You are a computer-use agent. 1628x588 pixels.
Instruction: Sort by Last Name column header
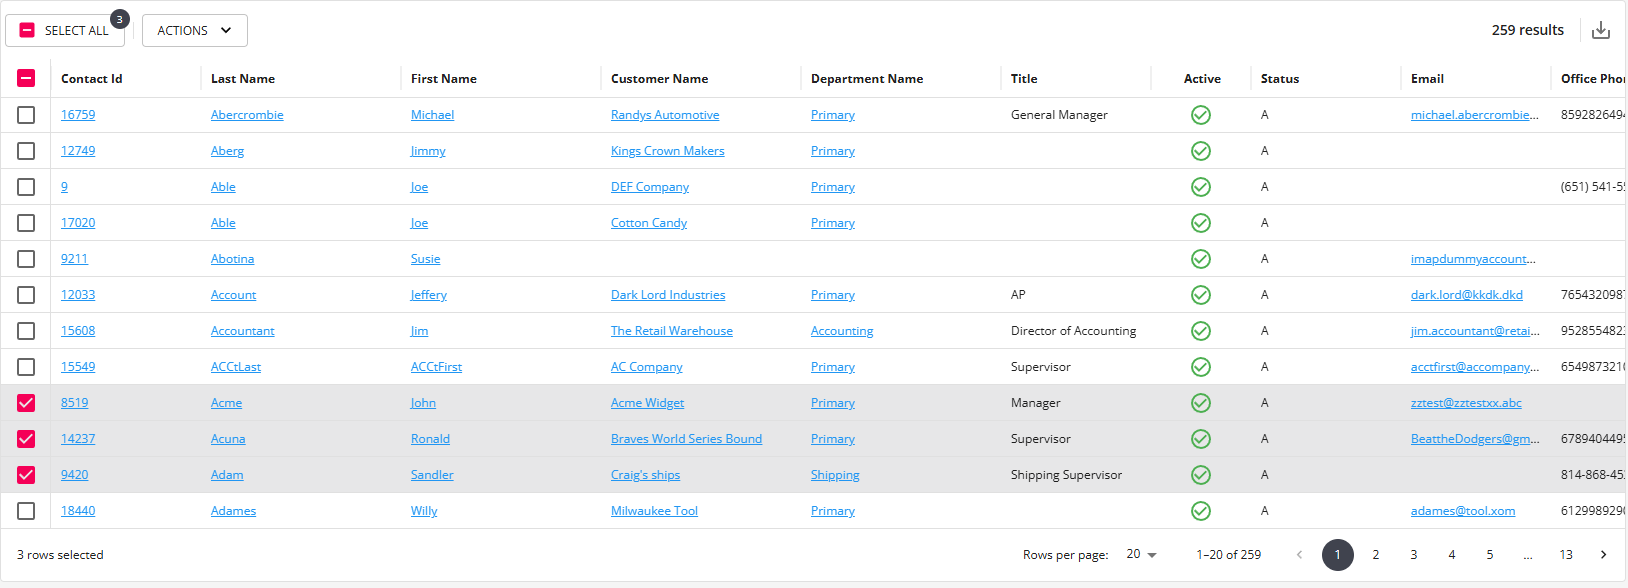243,79
